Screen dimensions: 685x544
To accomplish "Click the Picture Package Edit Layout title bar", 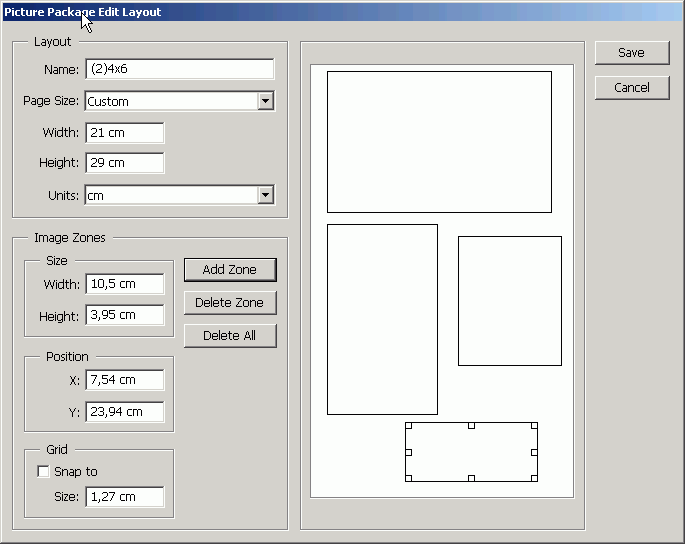I will pyautogui.click(x=342, y=12).
